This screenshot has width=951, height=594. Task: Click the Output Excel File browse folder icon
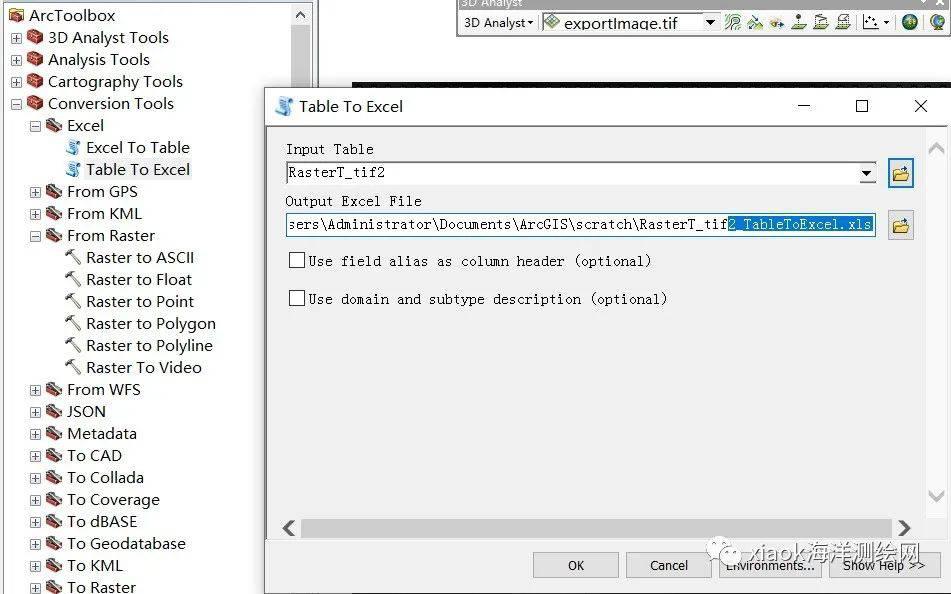click(x=901, y=226)
